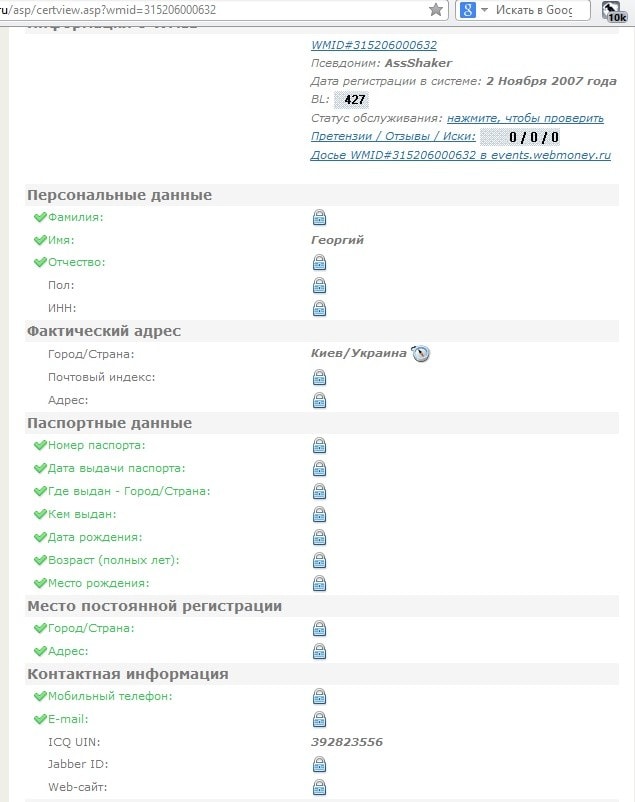The height and width of the screenshot is (802, 635).
Task: Click the clock icon next to Киев/Украина
Action: coord(421,353)
